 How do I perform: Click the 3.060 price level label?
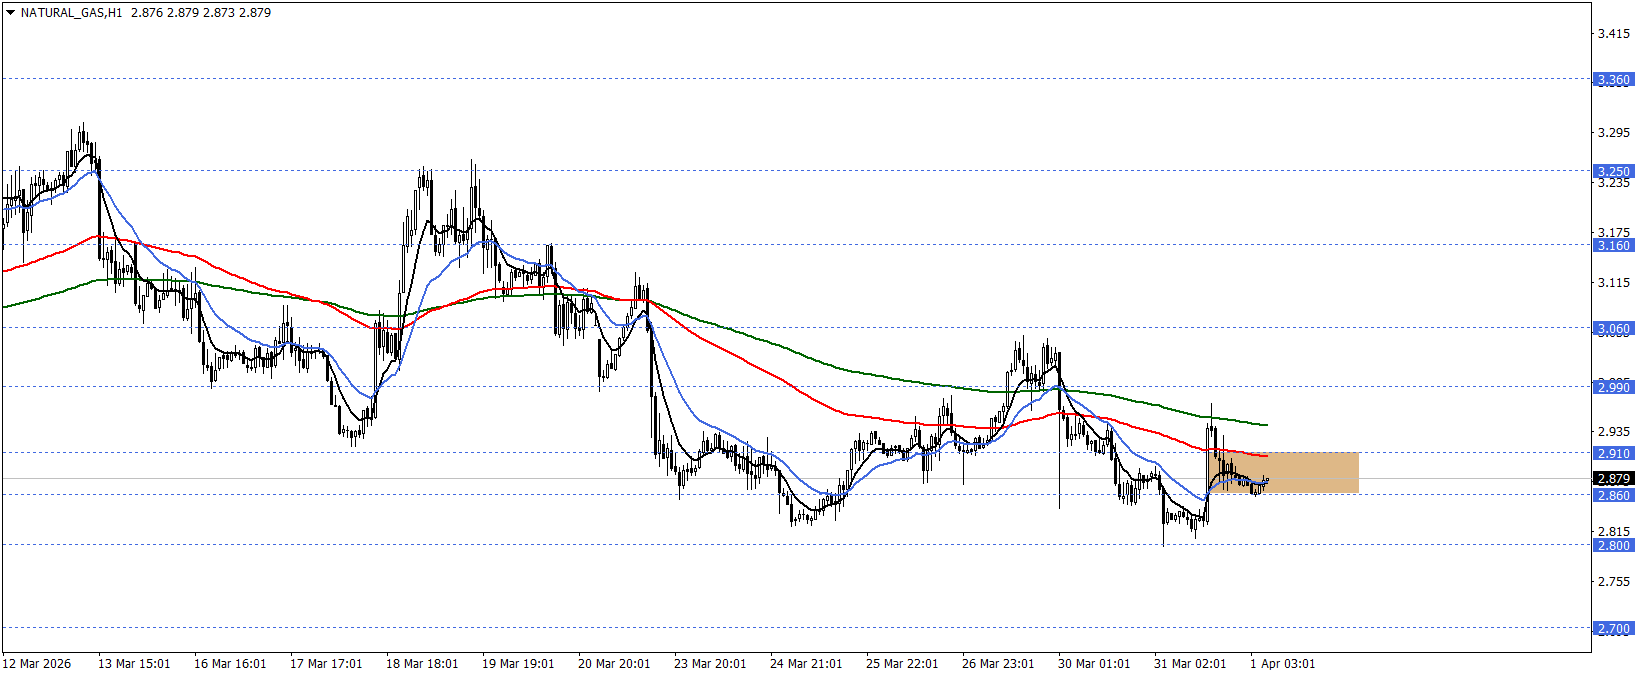[1613, 328]
